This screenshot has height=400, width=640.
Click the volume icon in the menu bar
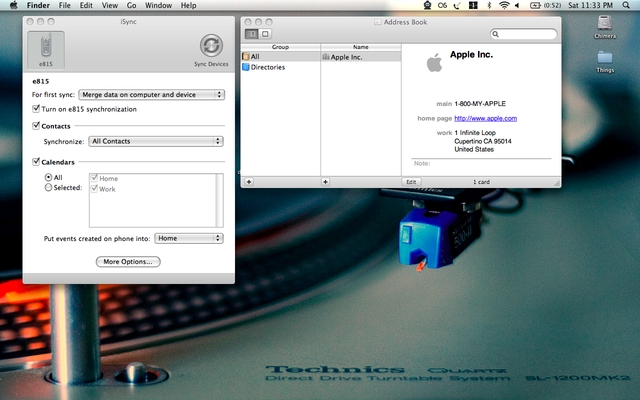tap(517, 5)
